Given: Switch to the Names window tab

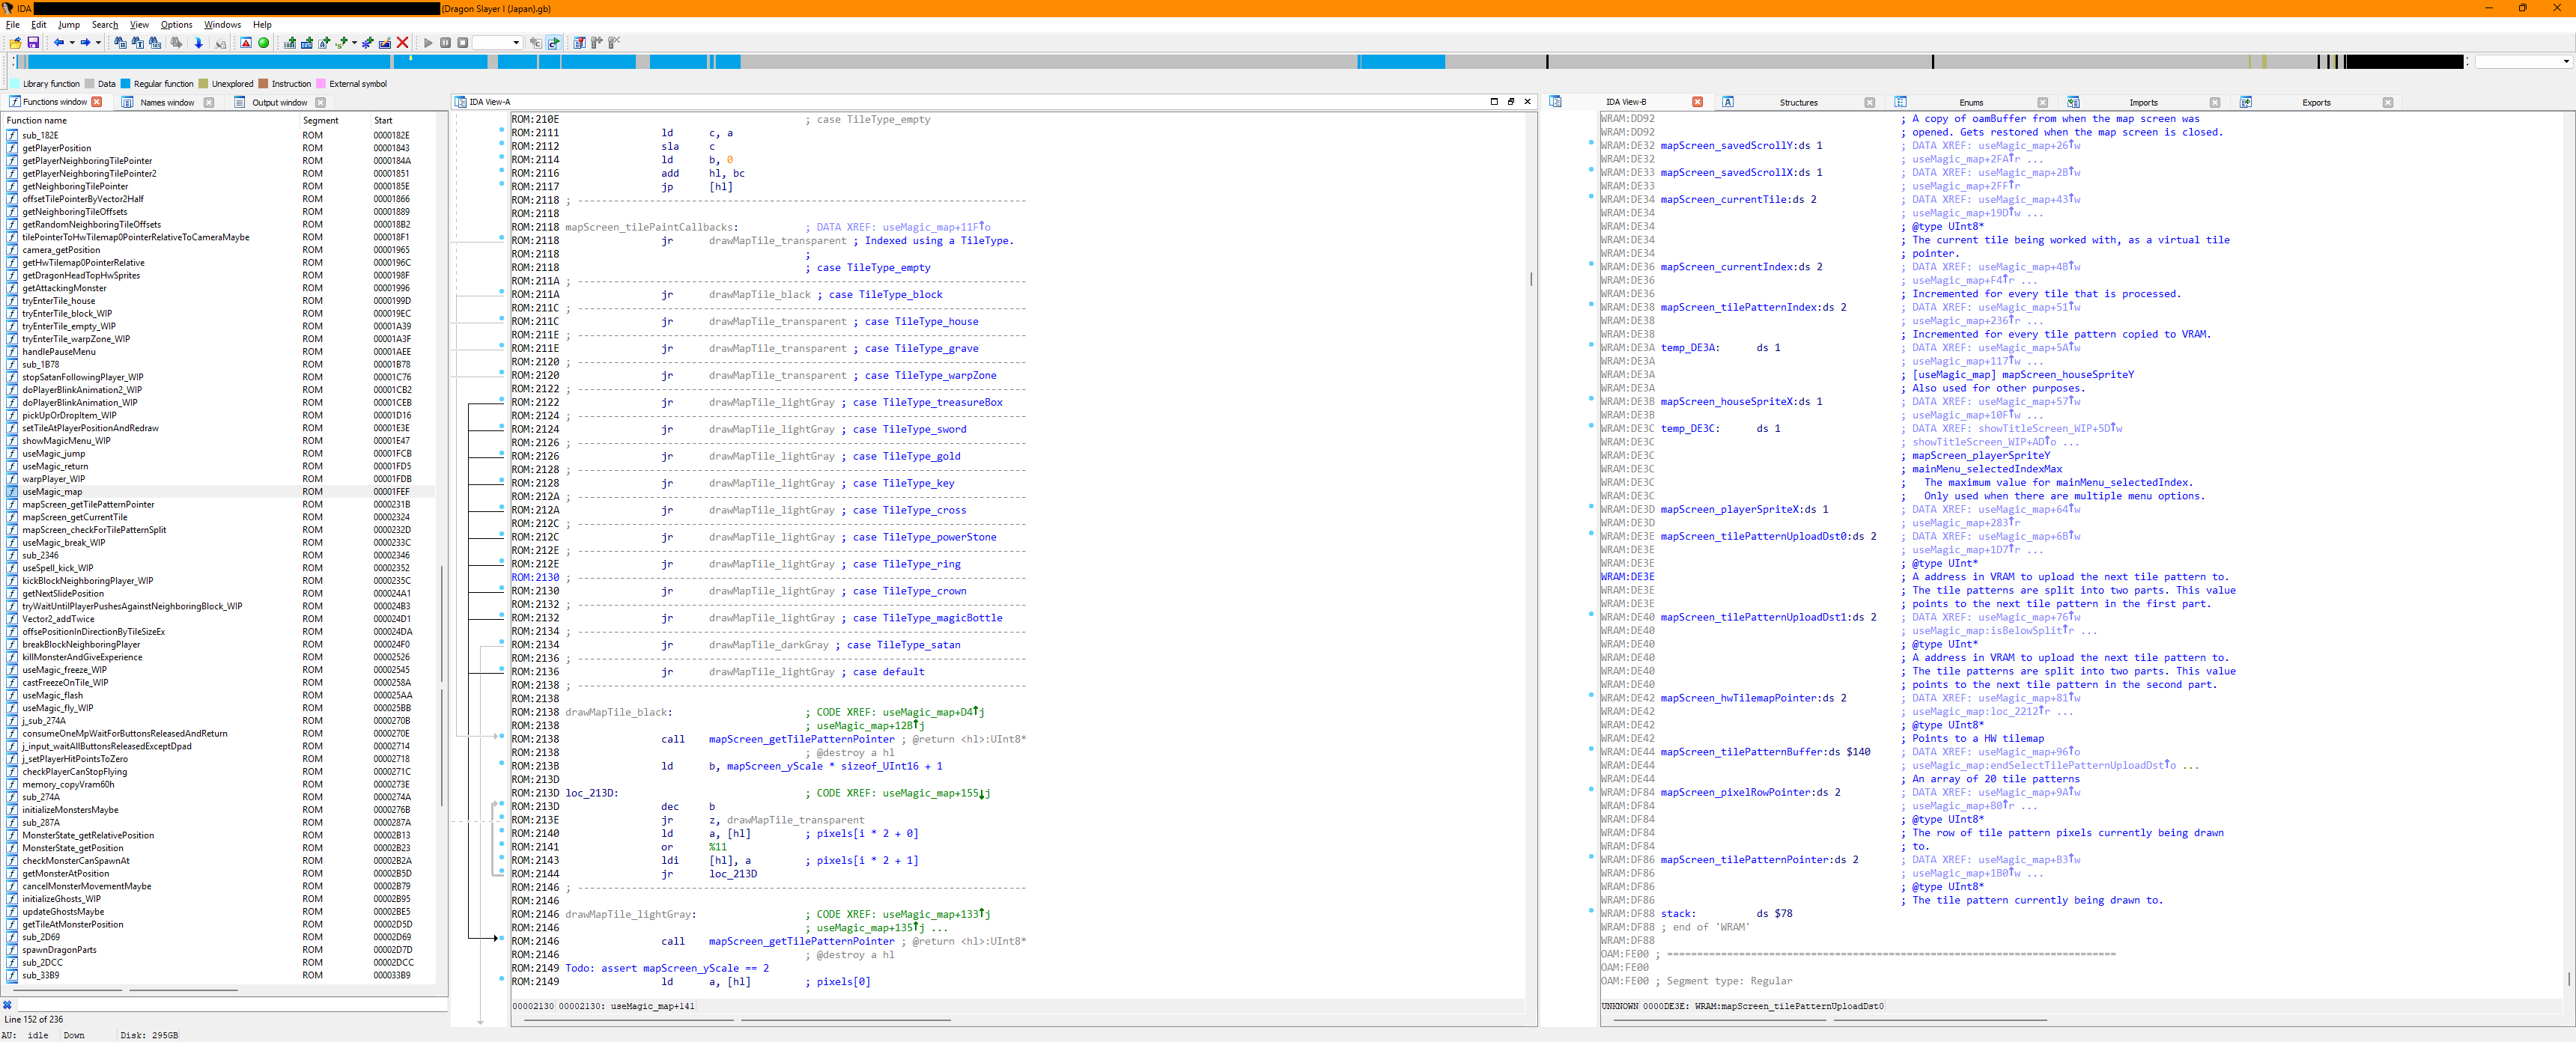Looking at the screenshot, I should pos(167,102).
